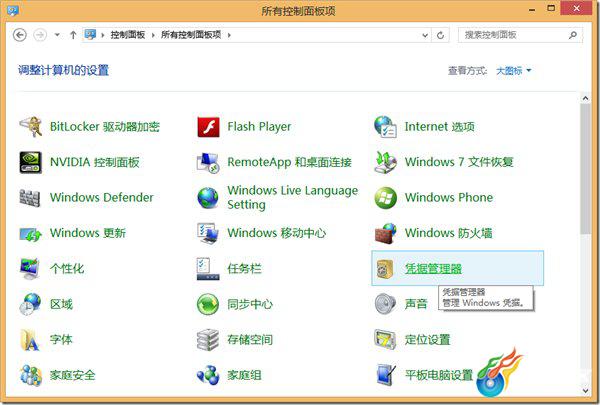Click the search magnifier button
The height and width of the screenshot is (405, 600).
[573, 35]
